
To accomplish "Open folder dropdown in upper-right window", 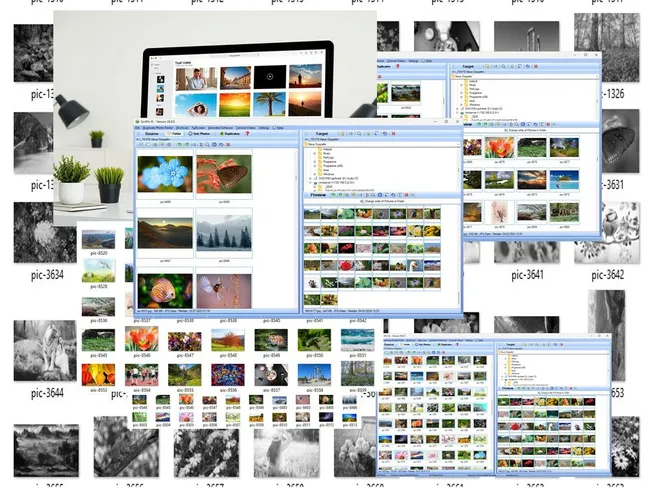I will point(597,76).
